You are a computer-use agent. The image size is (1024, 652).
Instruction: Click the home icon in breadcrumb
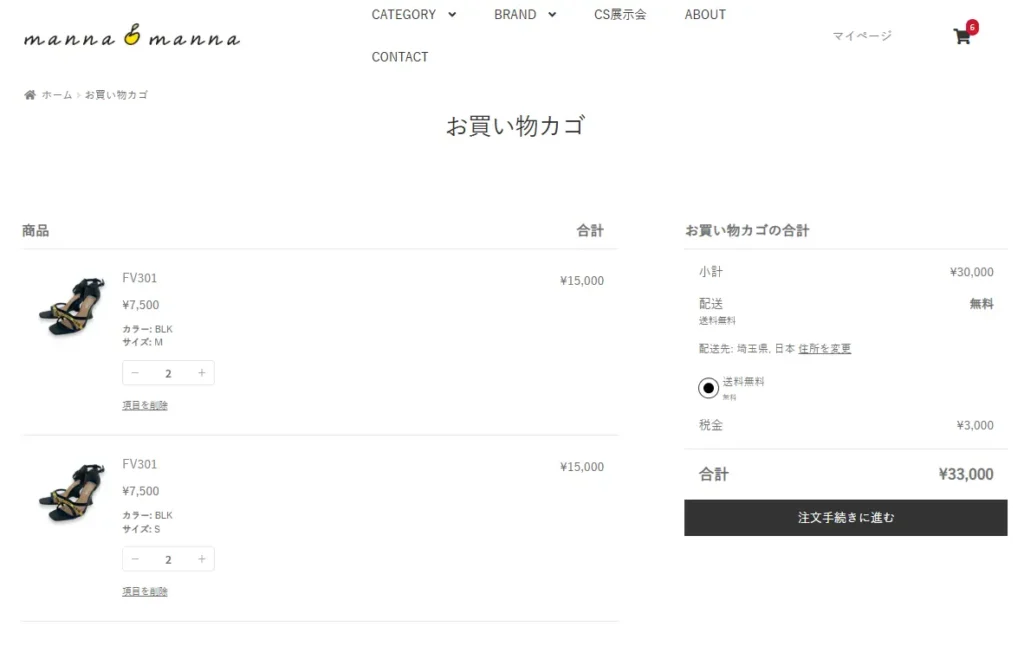(x=30, y=95)
